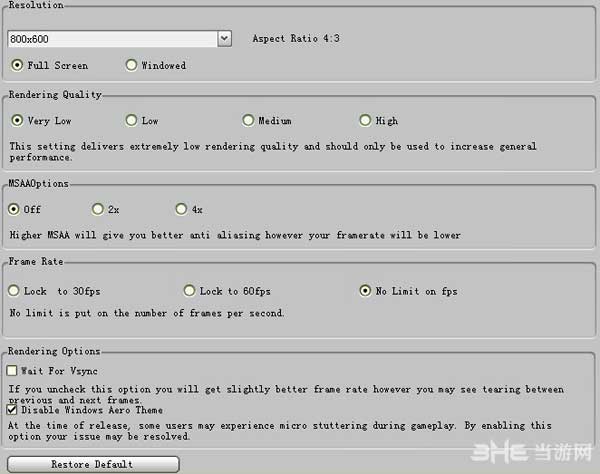Choose High rendering quality
Viewport: 600px width, 474px height.
tap(365, 121)
